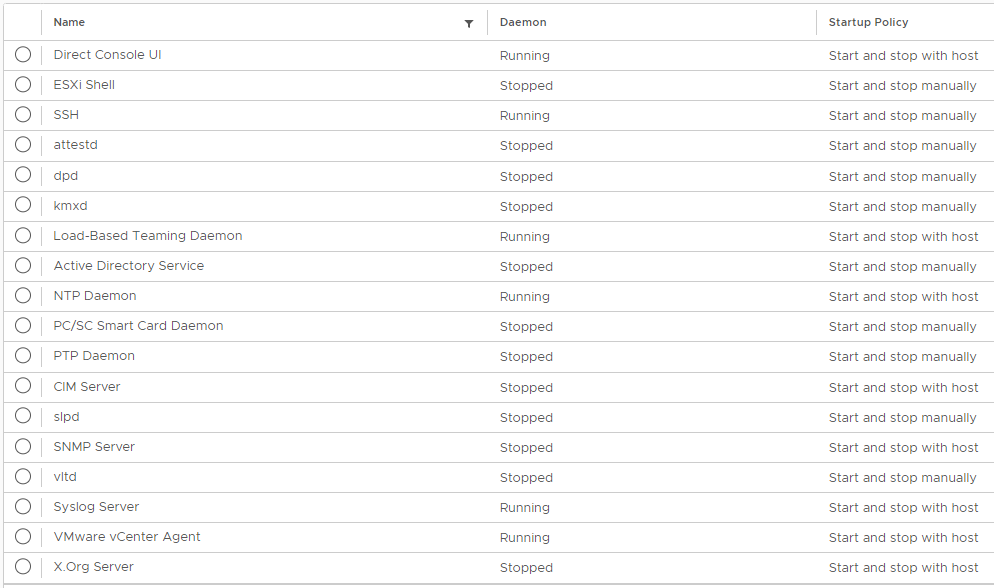Pick the NTP Daemon radio button
This screenshot has height=588, width=994.
[23, 295]
